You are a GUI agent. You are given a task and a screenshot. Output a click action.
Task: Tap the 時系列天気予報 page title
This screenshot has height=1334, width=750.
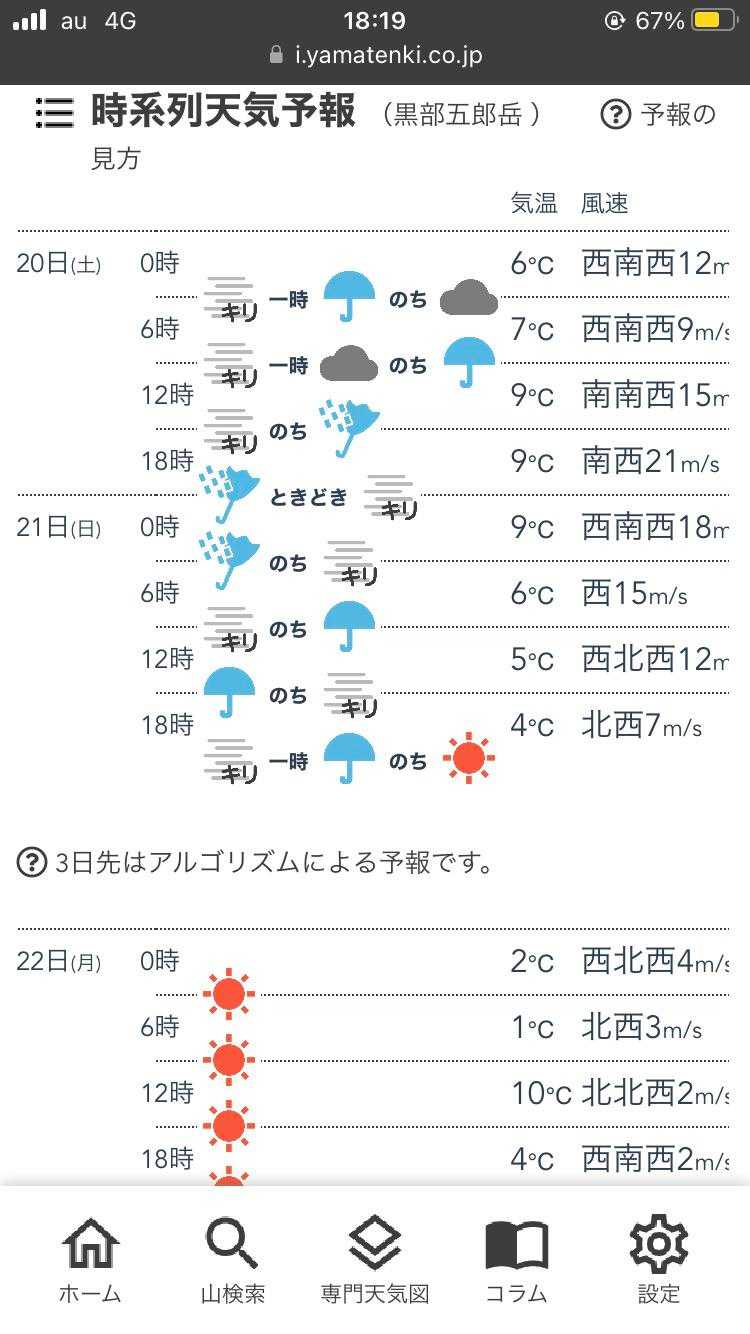[x=223, y=111]
